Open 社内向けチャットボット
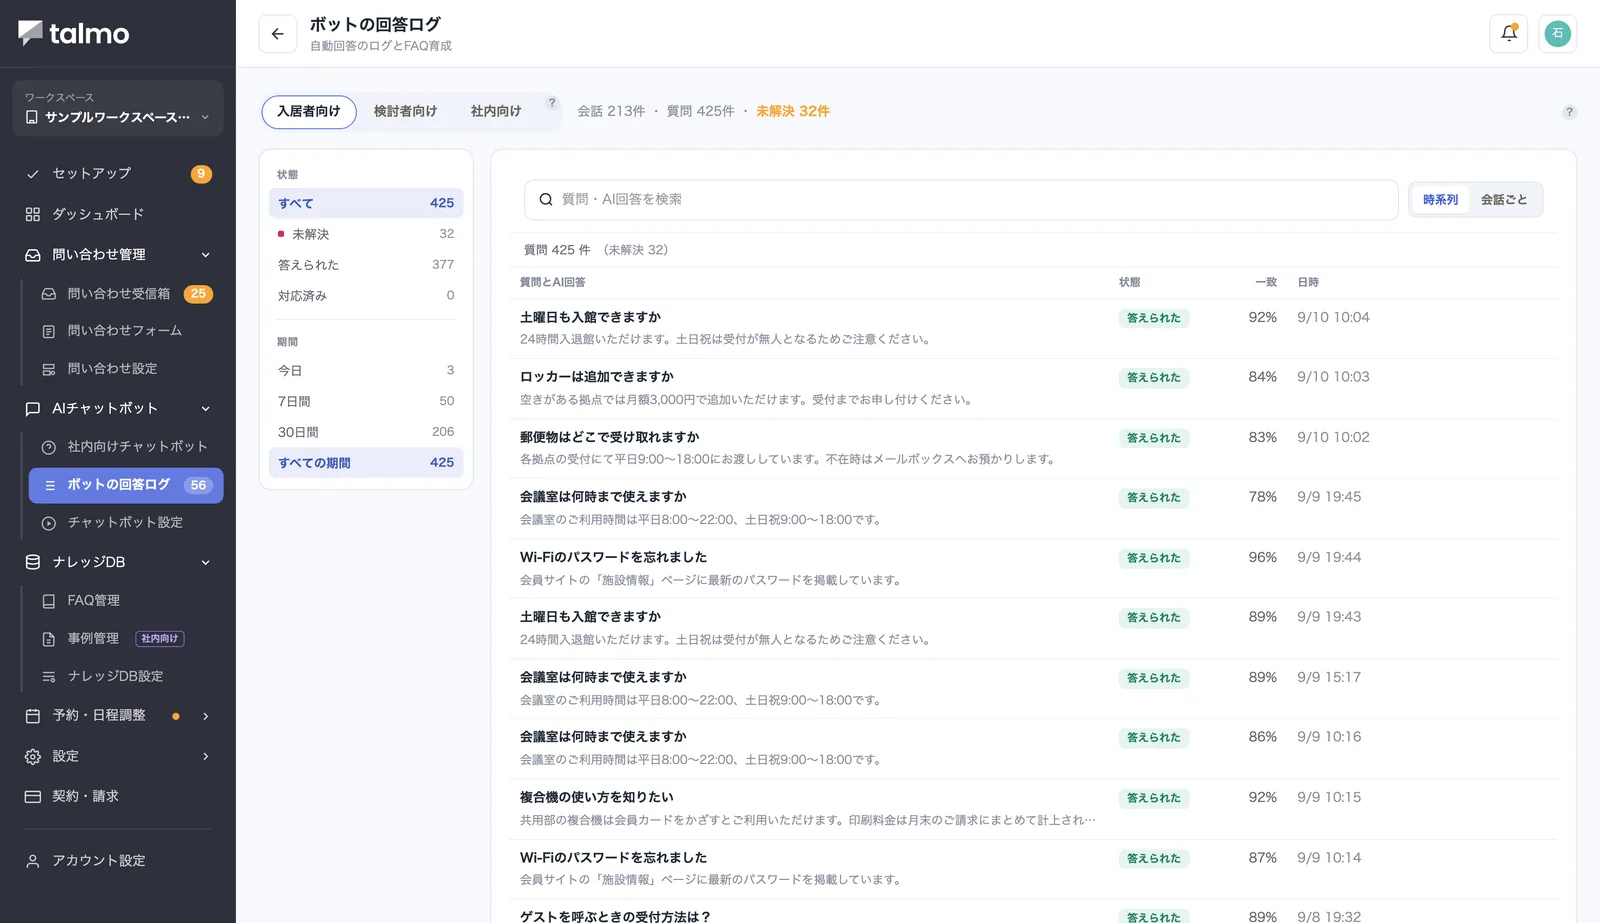 (126, 447)
